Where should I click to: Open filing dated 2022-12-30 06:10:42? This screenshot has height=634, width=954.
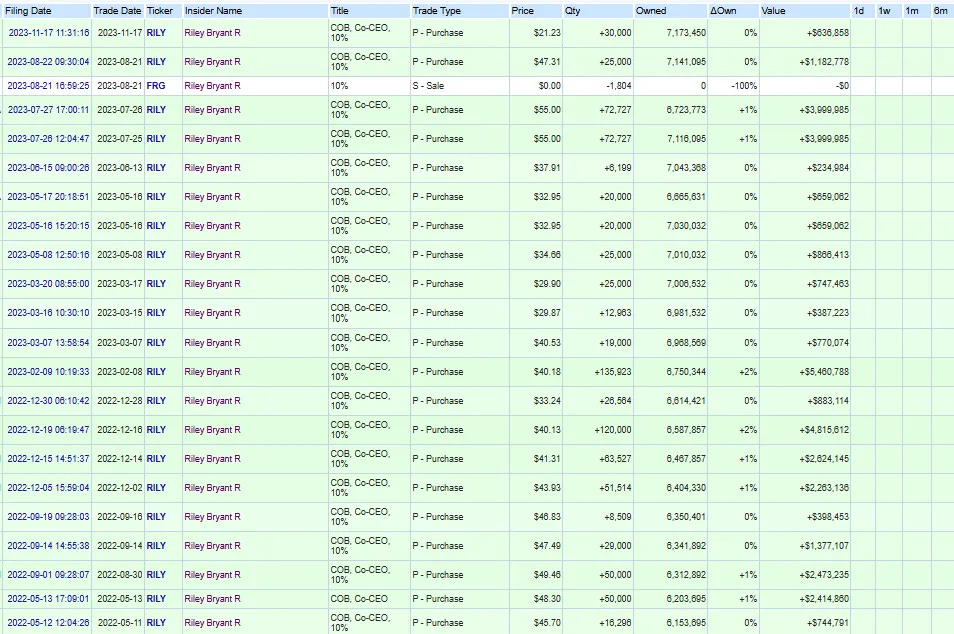49,400
